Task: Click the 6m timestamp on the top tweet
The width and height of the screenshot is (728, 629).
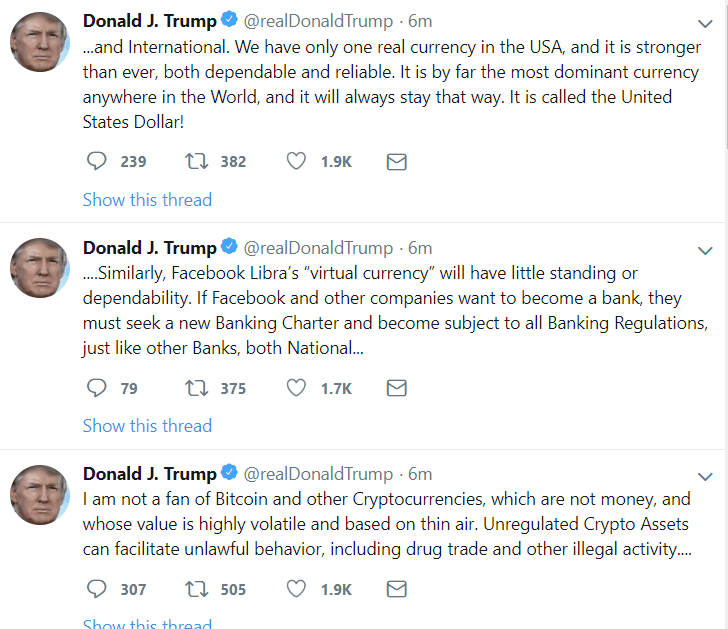Action: tap(420, 21)
